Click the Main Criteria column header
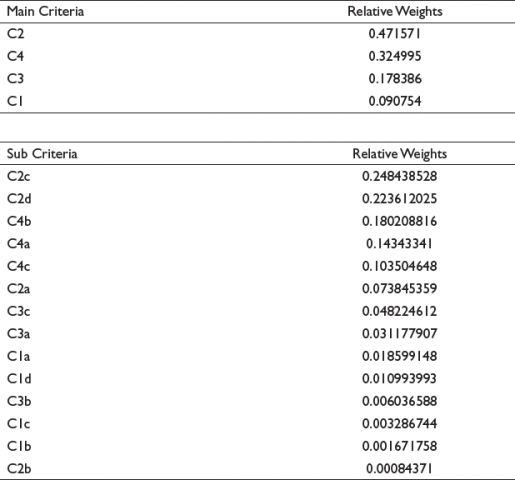This screenshot has width=515, height=480. tap(45, 12)
